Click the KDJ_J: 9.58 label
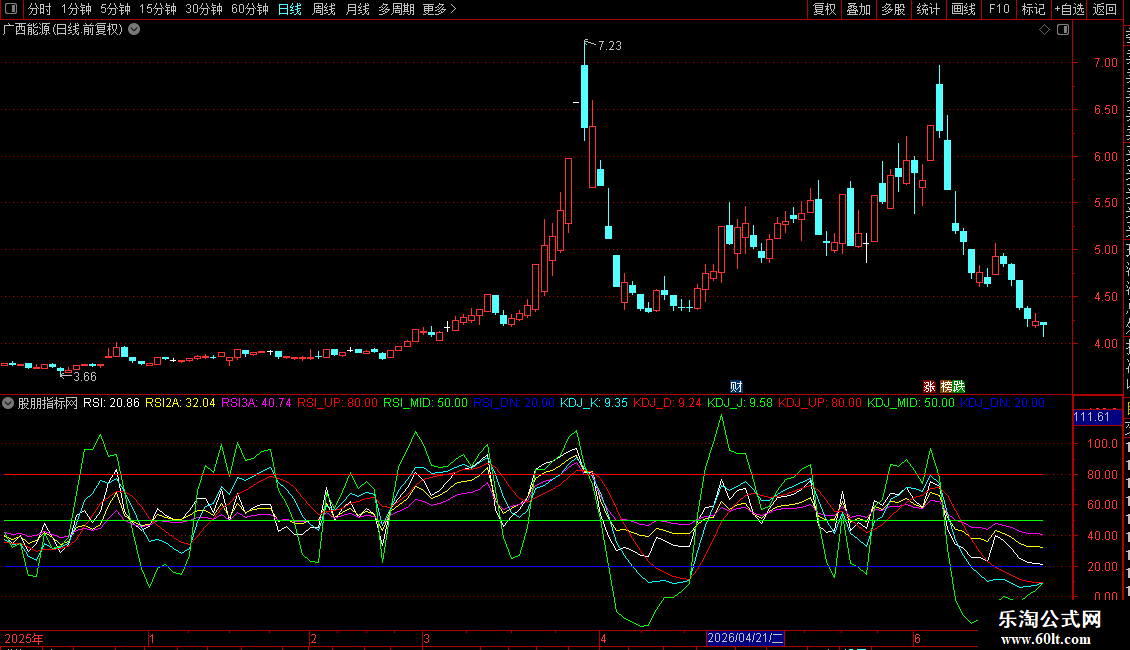Screen dimensions: 1130x650 (x=740, y=403)
